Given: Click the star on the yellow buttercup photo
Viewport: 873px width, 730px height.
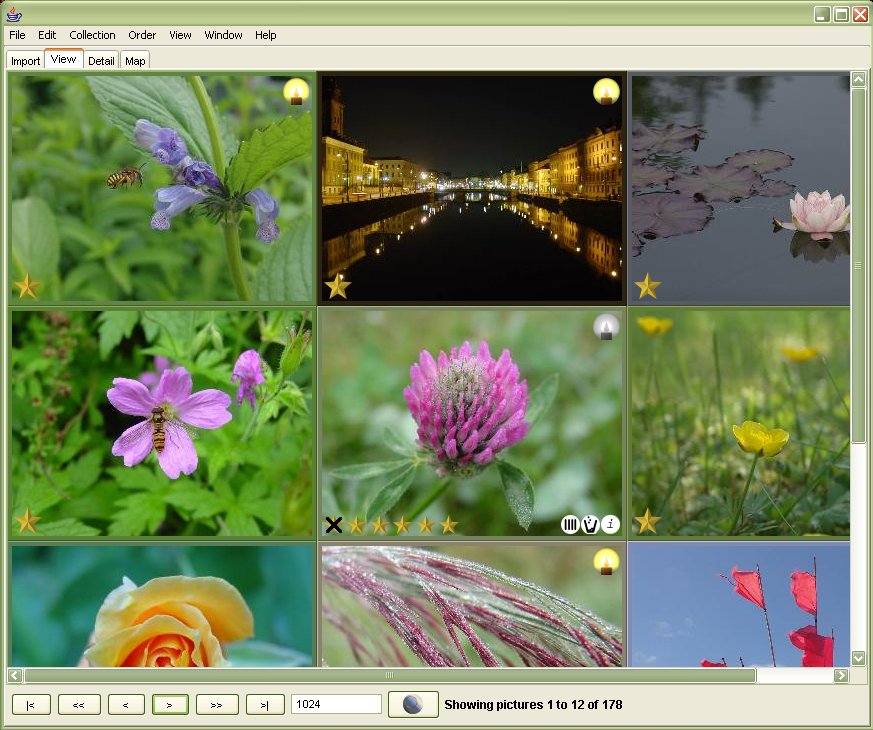Looking at the screenshot, I should 647,522.
